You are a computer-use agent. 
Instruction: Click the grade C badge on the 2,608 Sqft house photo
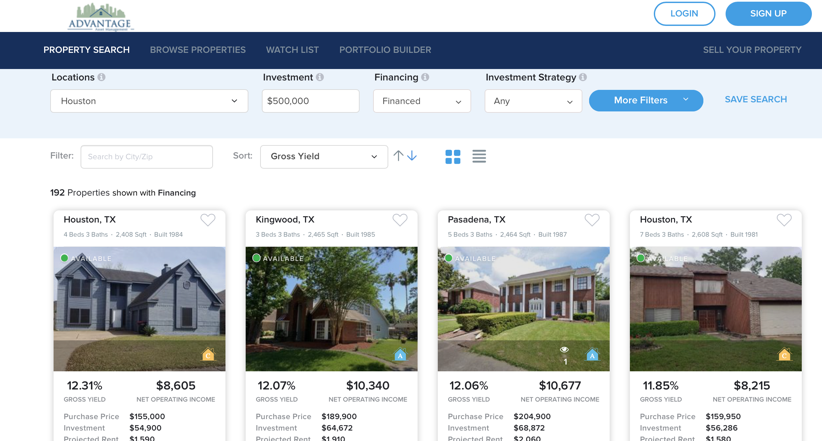[784, 354]
